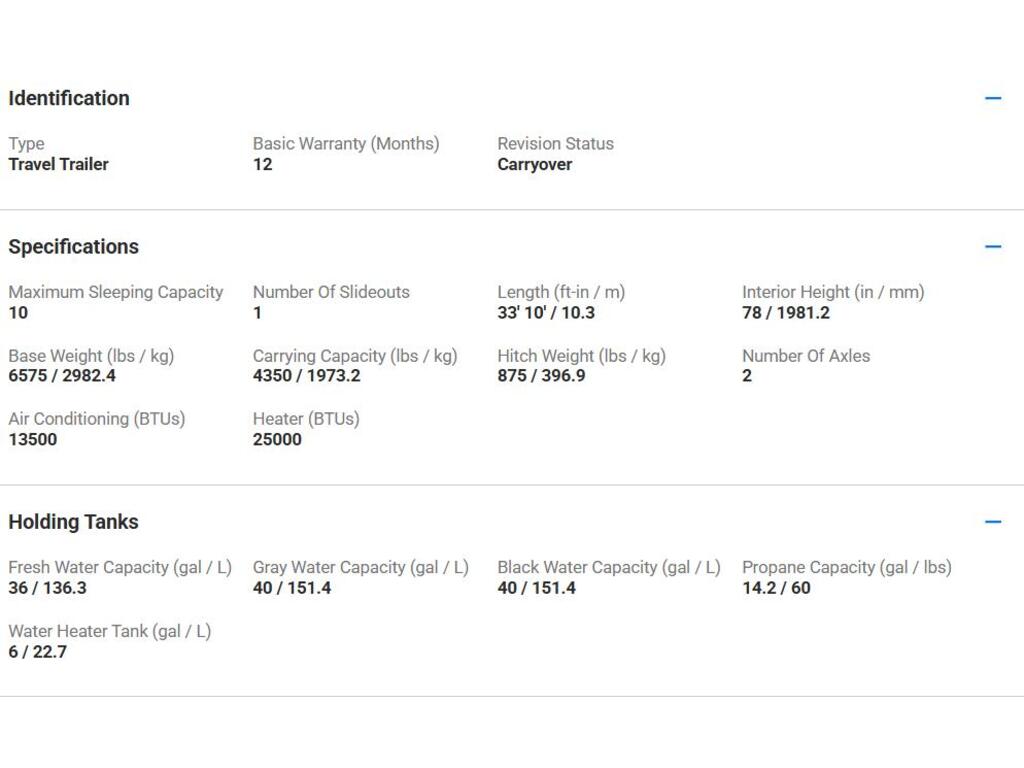Select the 25000 heater BTU value
This screenshot has height=768, width=1024.
pos(277,439)
